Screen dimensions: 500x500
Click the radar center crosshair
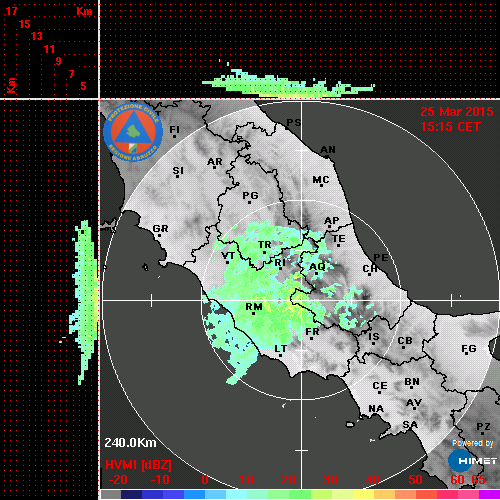(301, 300)
